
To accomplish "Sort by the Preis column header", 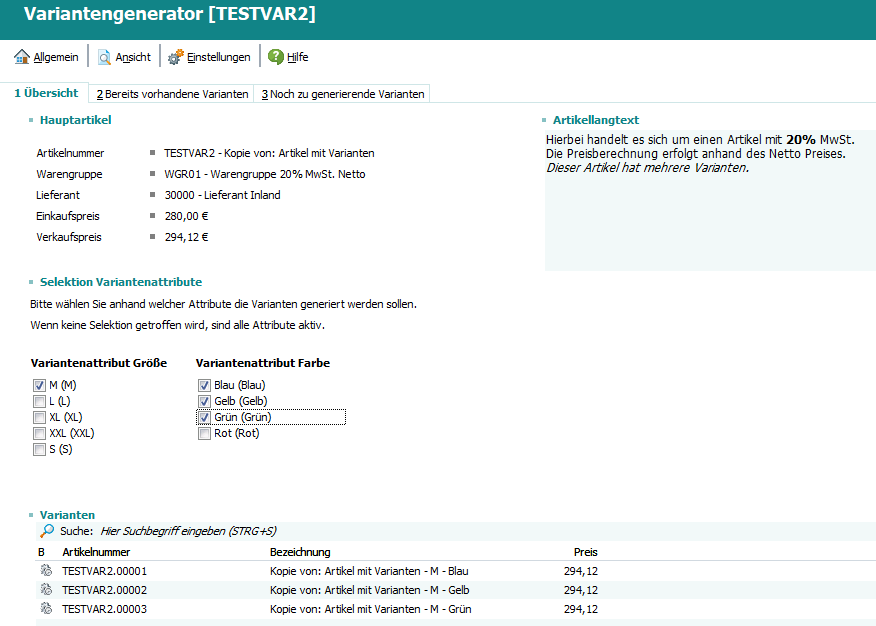I will pyautogui.click(x=585, y=552).
